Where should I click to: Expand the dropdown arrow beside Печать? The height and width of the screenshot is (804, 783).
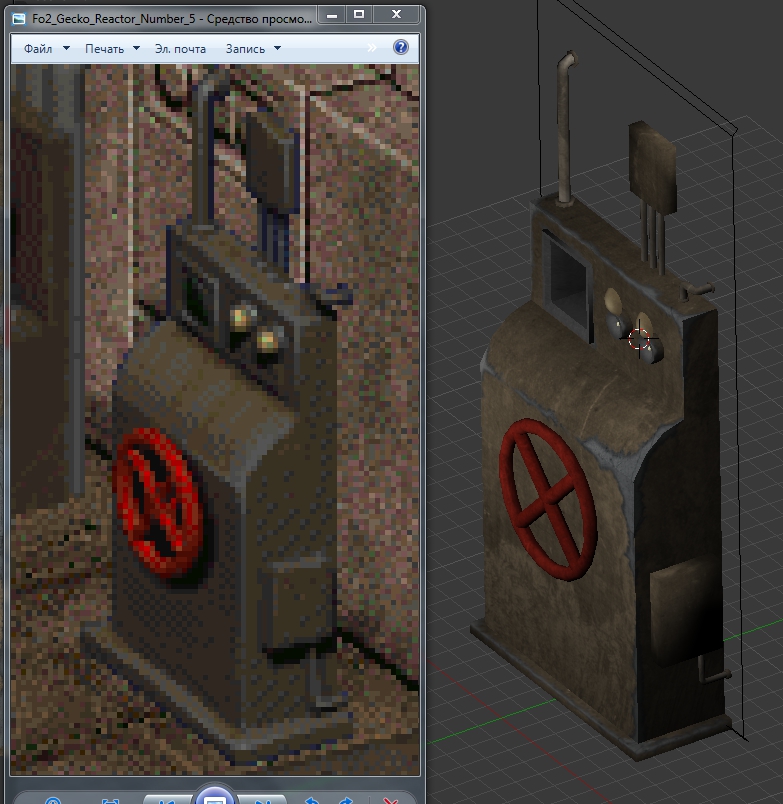coord(136,48)
